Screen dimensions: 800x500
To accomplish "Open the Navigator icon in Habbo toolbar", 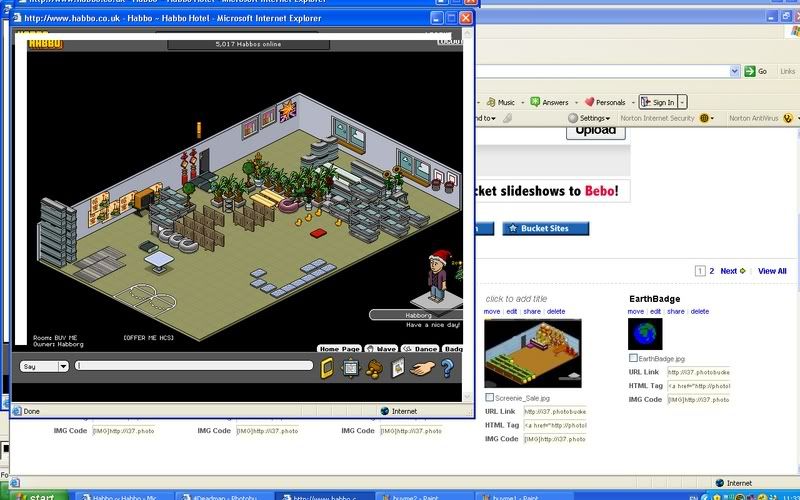I will click(x=350, y=368).
